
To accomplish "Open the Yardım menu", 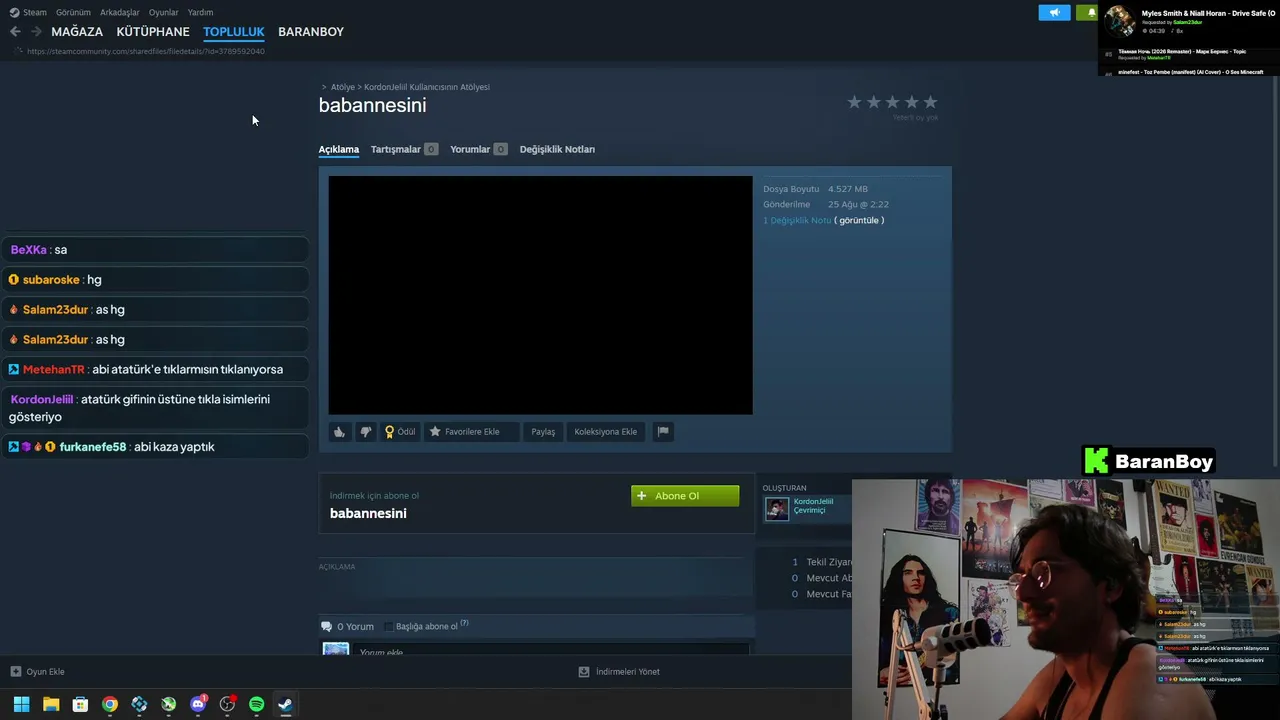I will pyautogui.click(x=200, y=13).
